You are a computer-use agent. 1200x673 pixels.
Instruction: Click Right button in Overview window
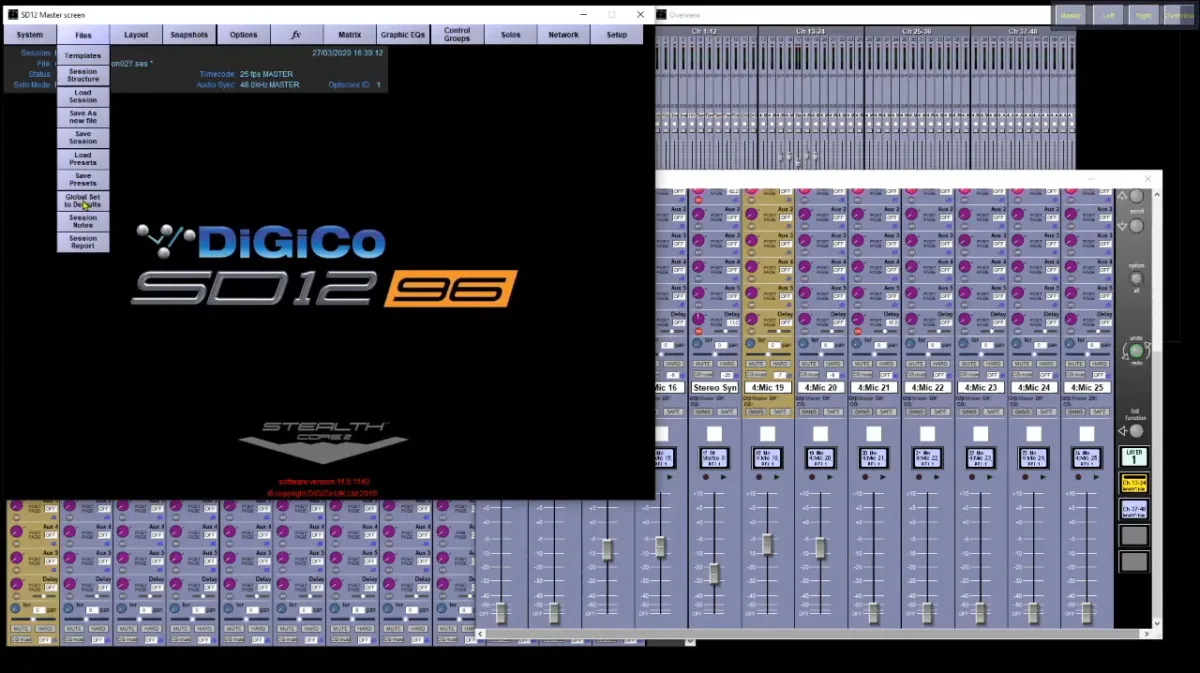[1143, 15]
